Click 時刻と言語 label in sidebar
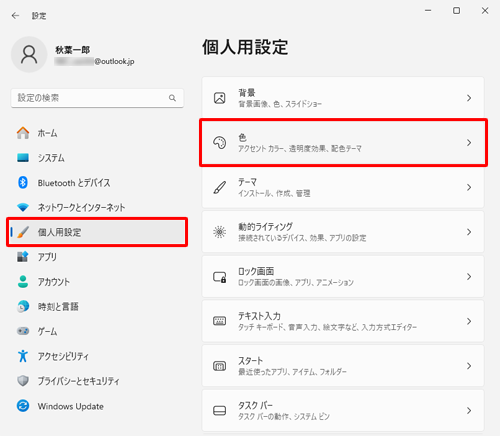Image resolution: width=500 pixels, height=436 pixels. pyautogui.click(x=58, y=306)
